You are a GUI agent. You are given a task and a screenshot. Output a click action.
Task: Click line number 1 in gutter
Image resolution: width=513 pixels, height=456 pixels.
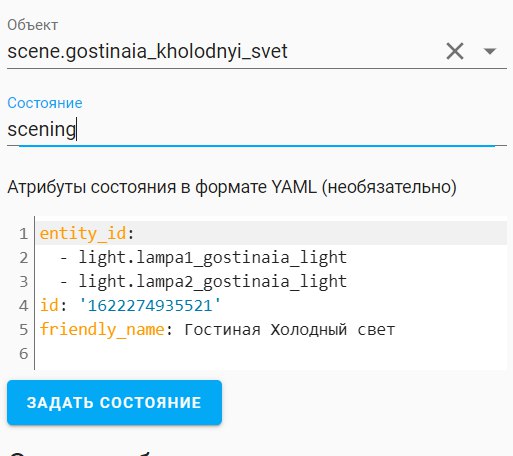(23, 234)
